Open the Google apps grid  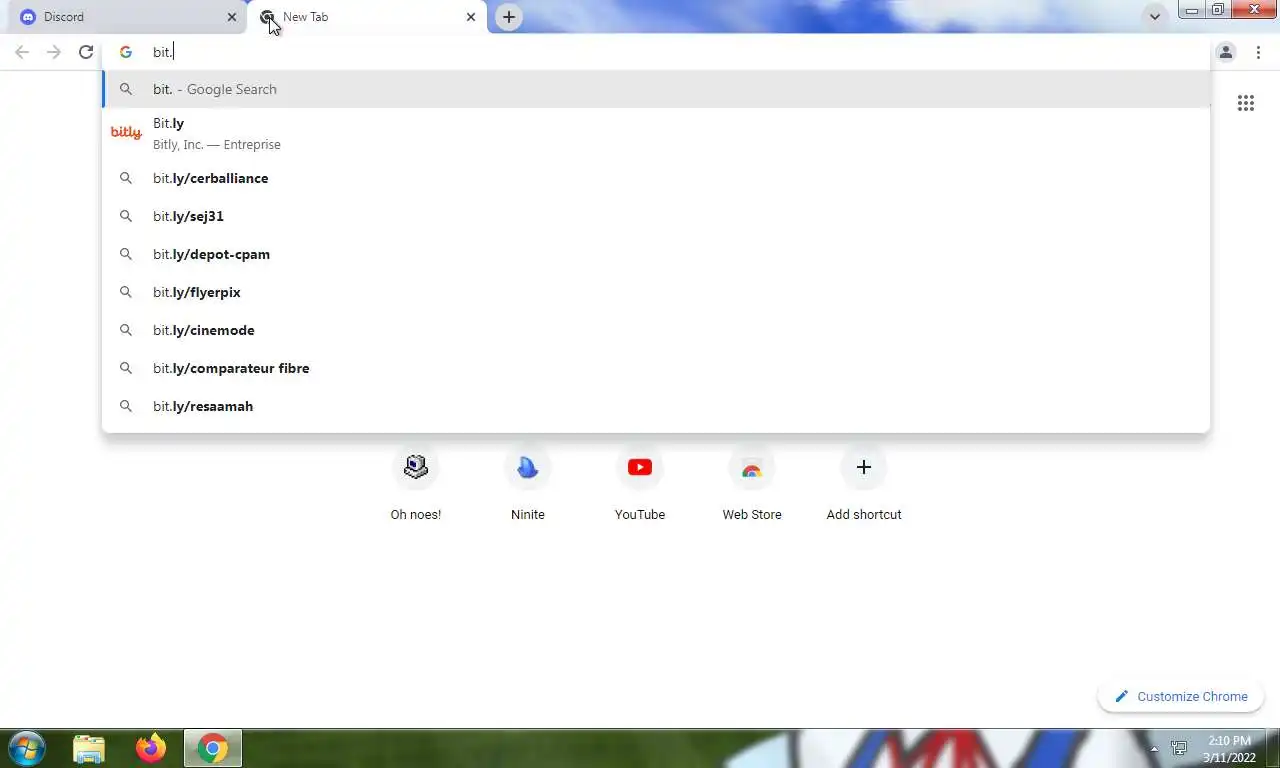(1246, 103)
